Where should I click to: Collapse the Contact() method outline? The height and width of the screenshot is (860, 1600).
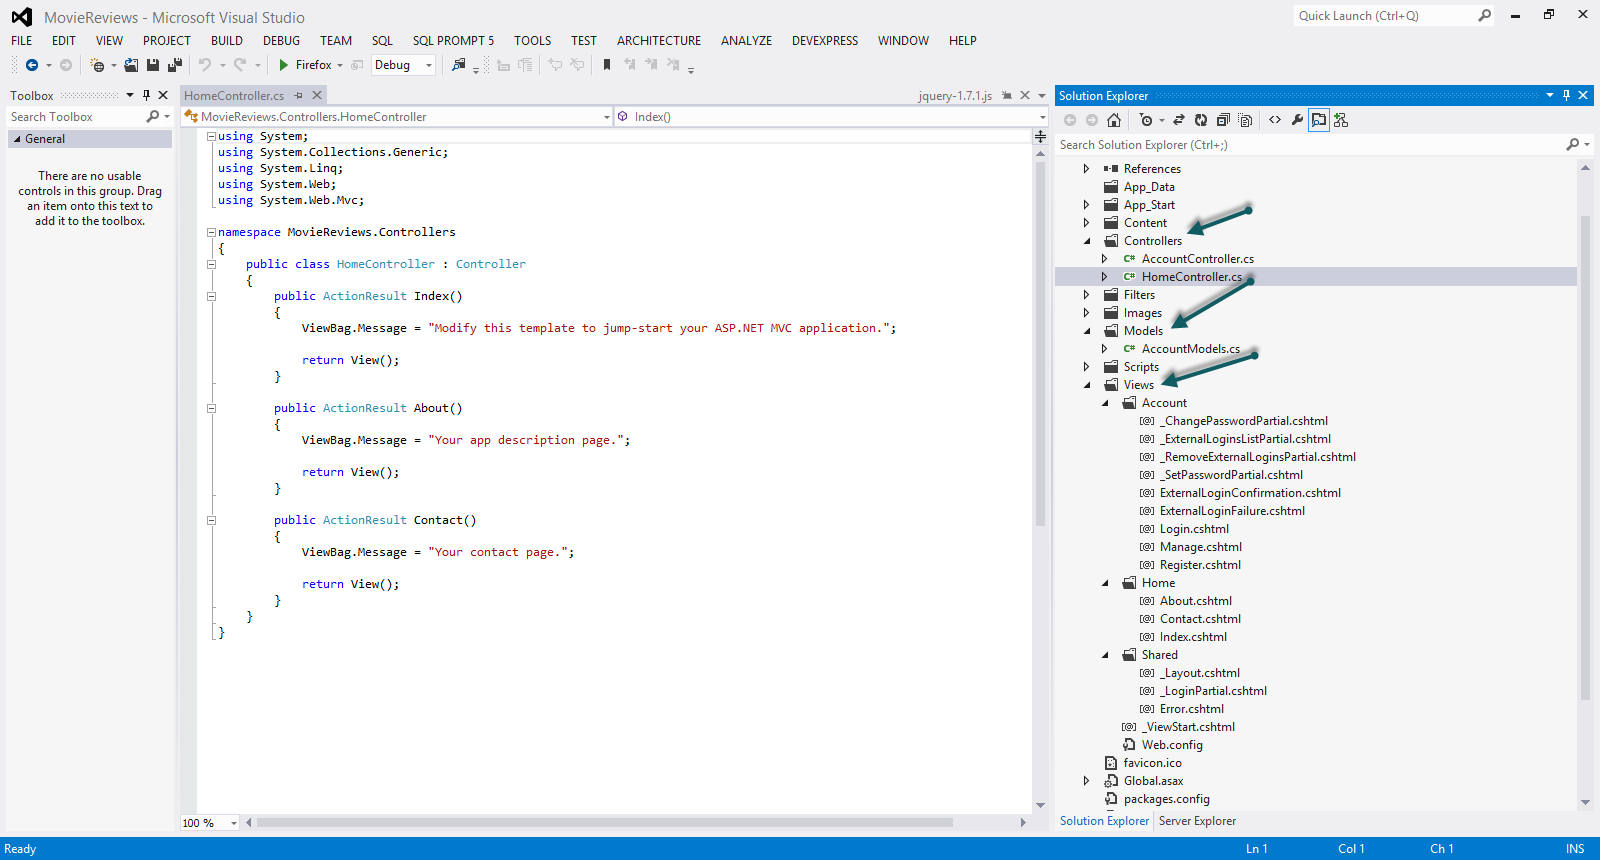(211, 520)
